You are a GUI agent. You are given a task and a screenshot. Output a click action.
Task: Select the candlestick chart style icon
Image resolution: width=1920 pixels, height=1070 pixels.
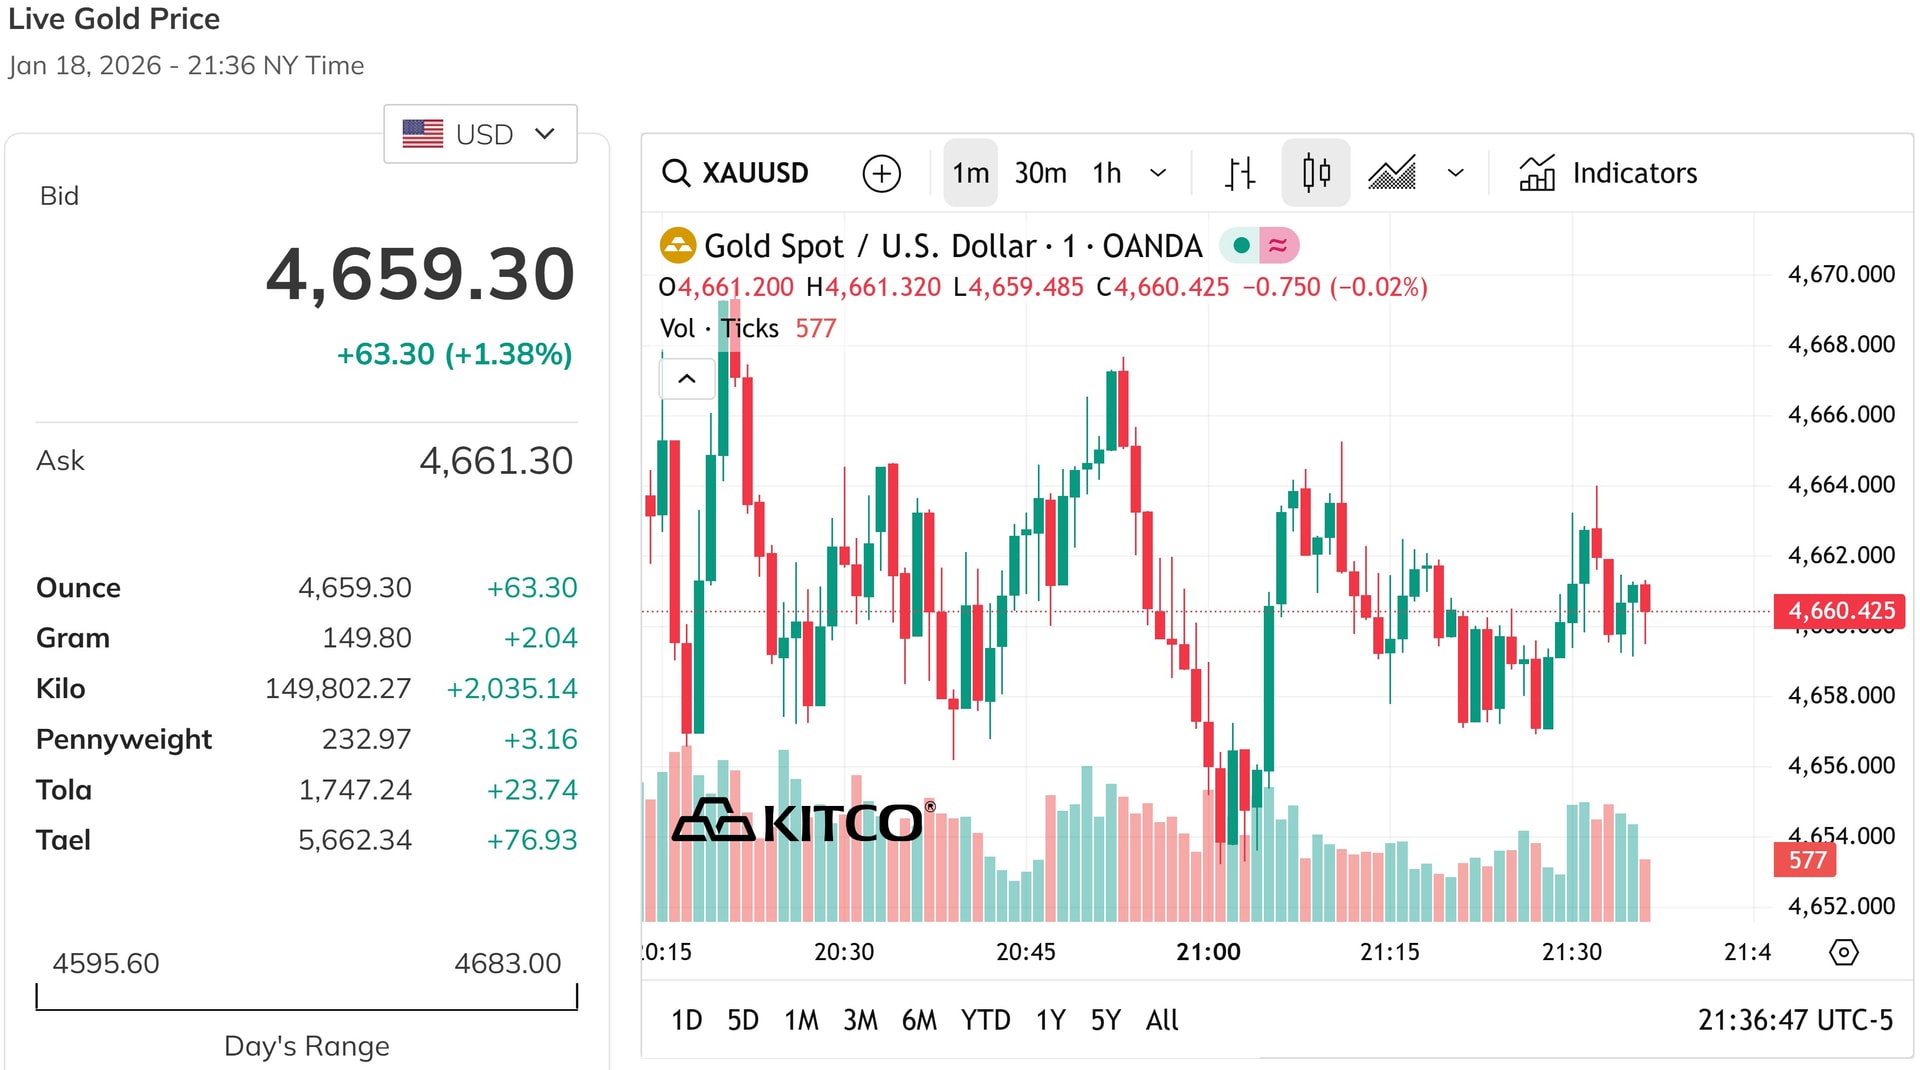click(1316, 173)
